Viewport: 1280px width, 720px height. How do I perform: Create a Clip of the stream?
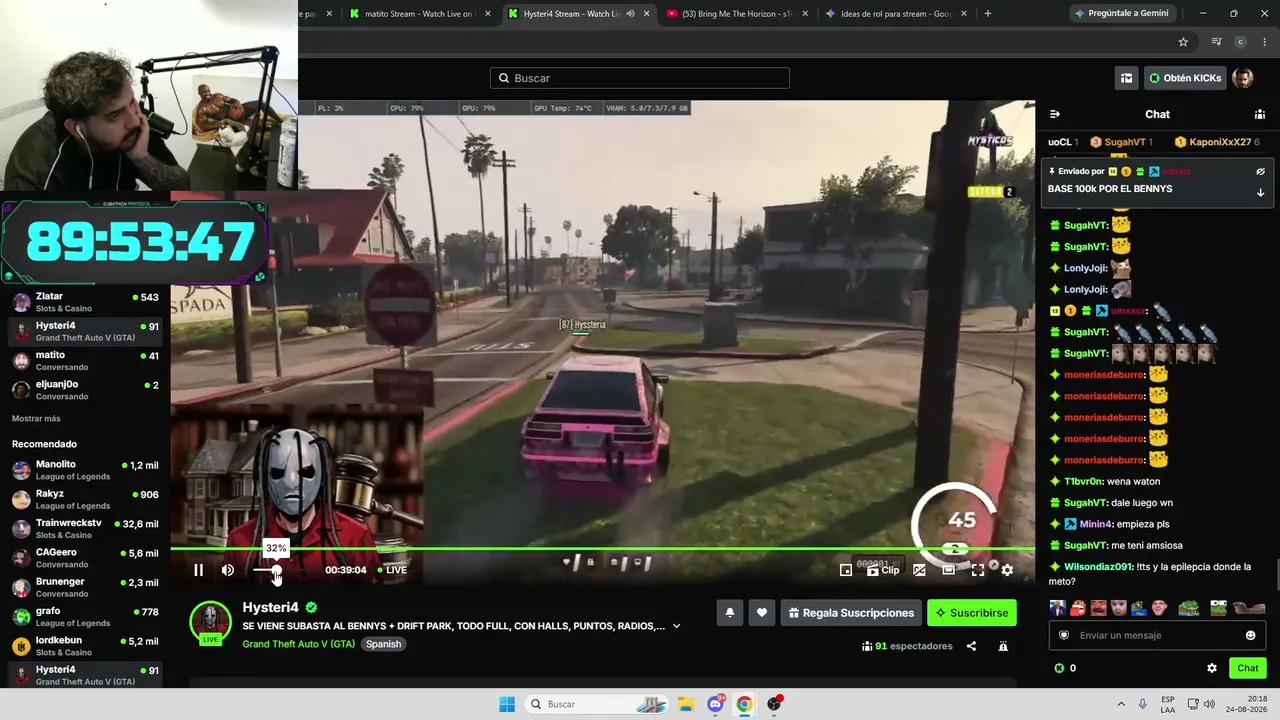click(883, 570)
